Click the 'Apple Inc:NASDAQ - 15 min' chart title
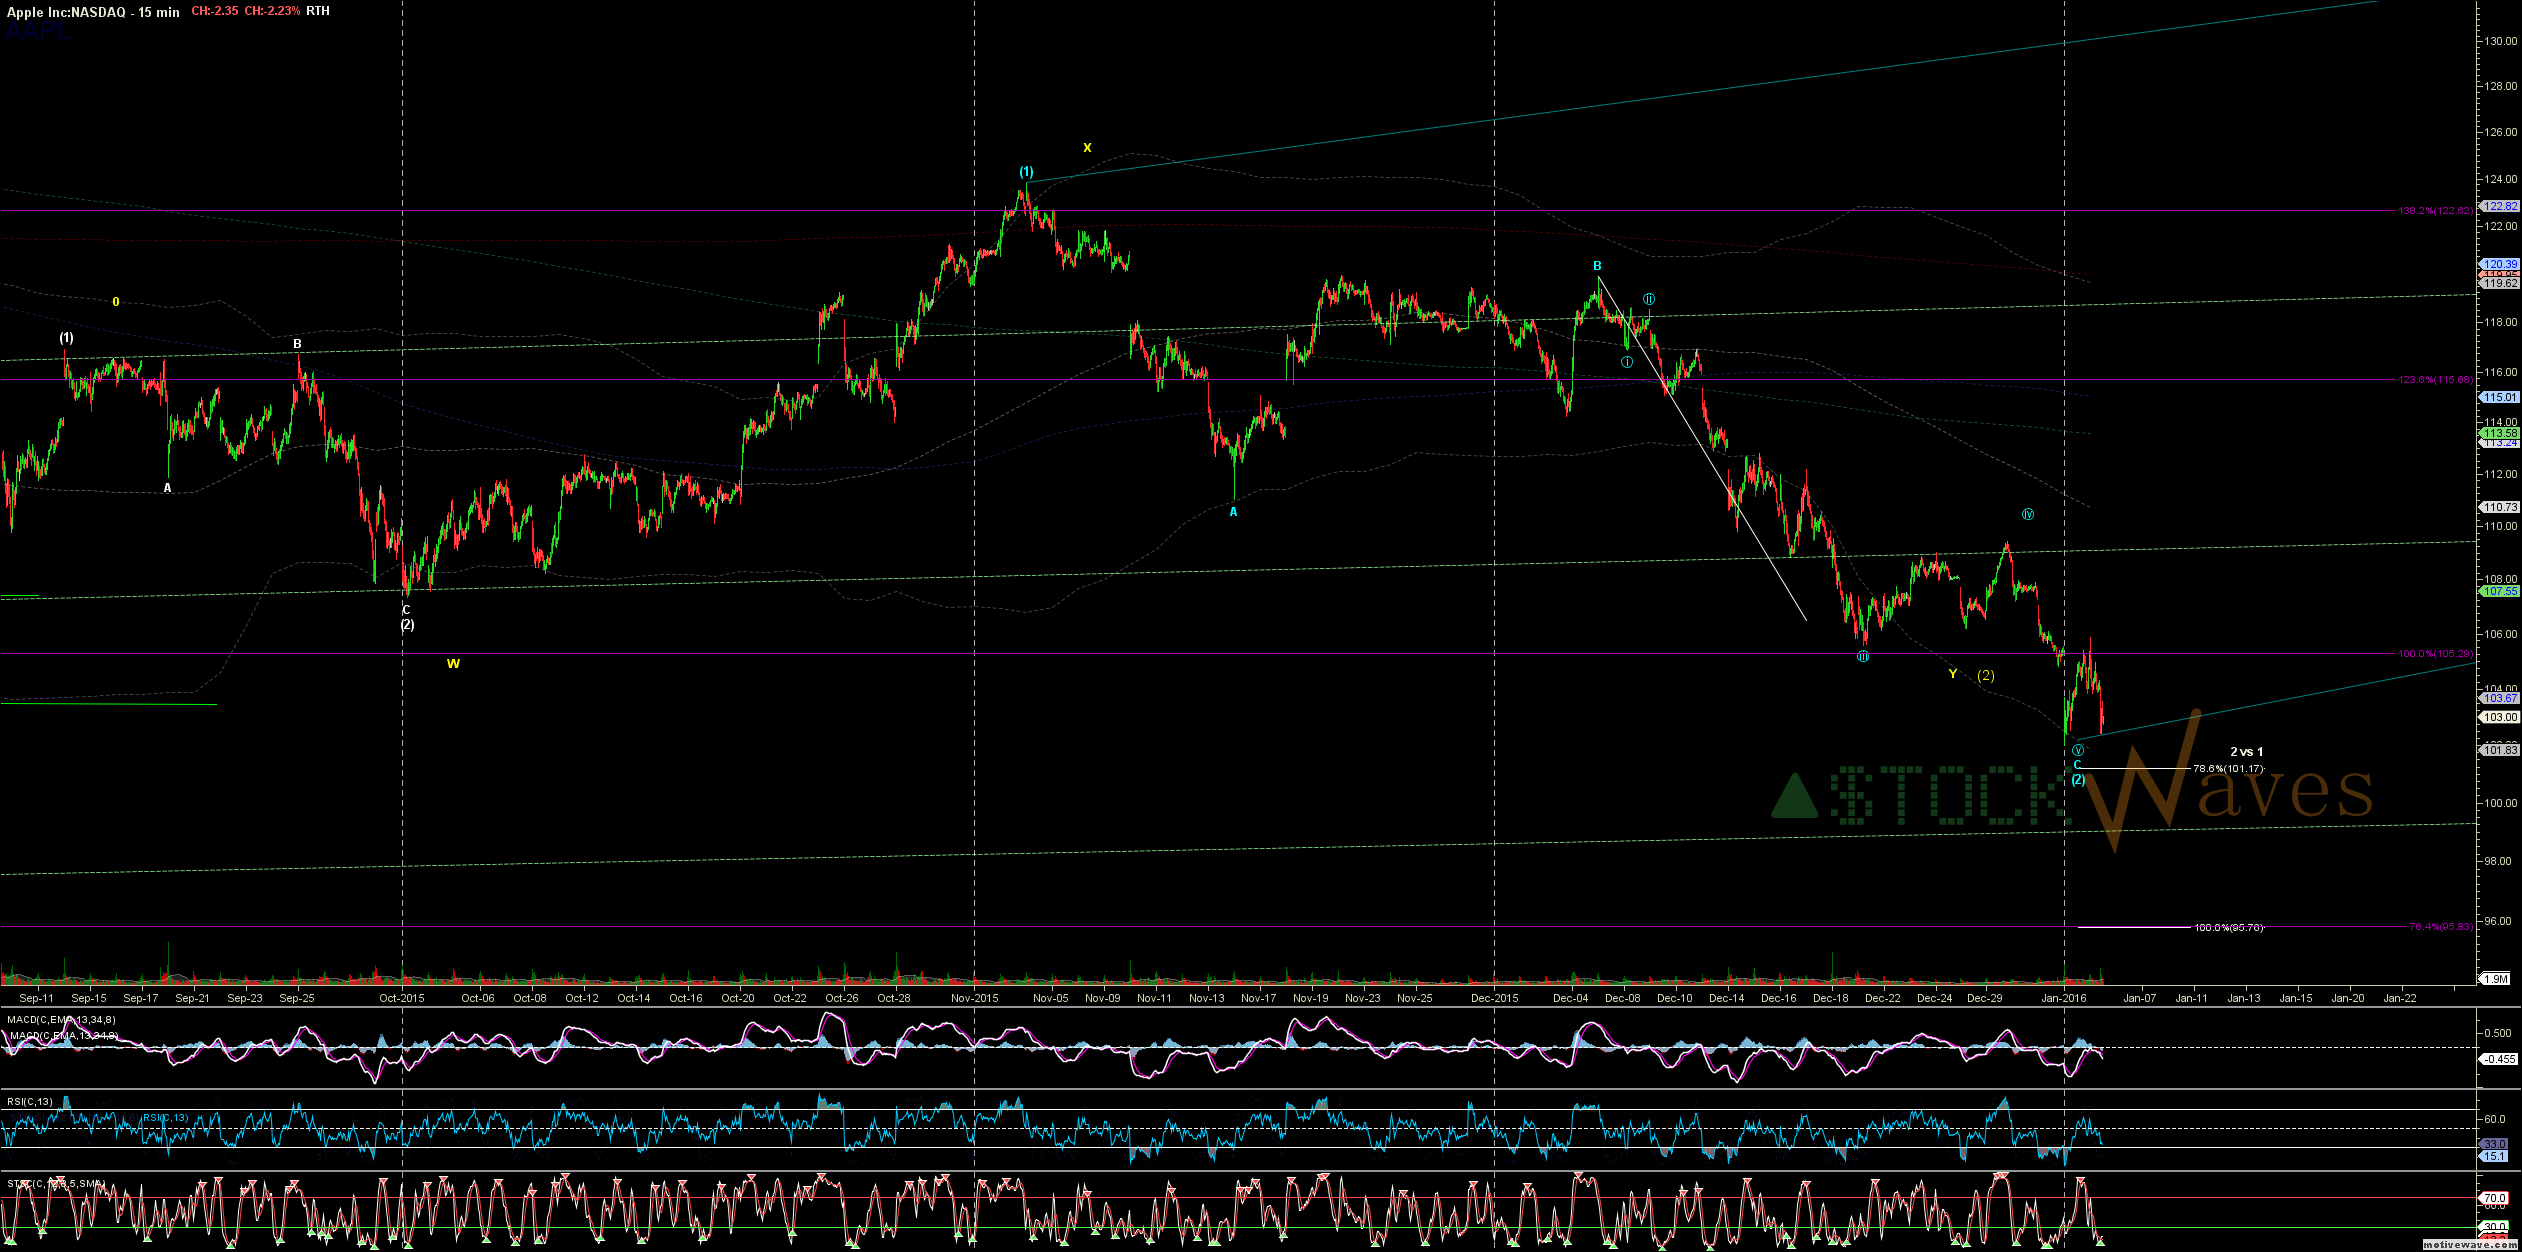The height and width of the screenshot is (1252, 2522). tap(93, 12)
